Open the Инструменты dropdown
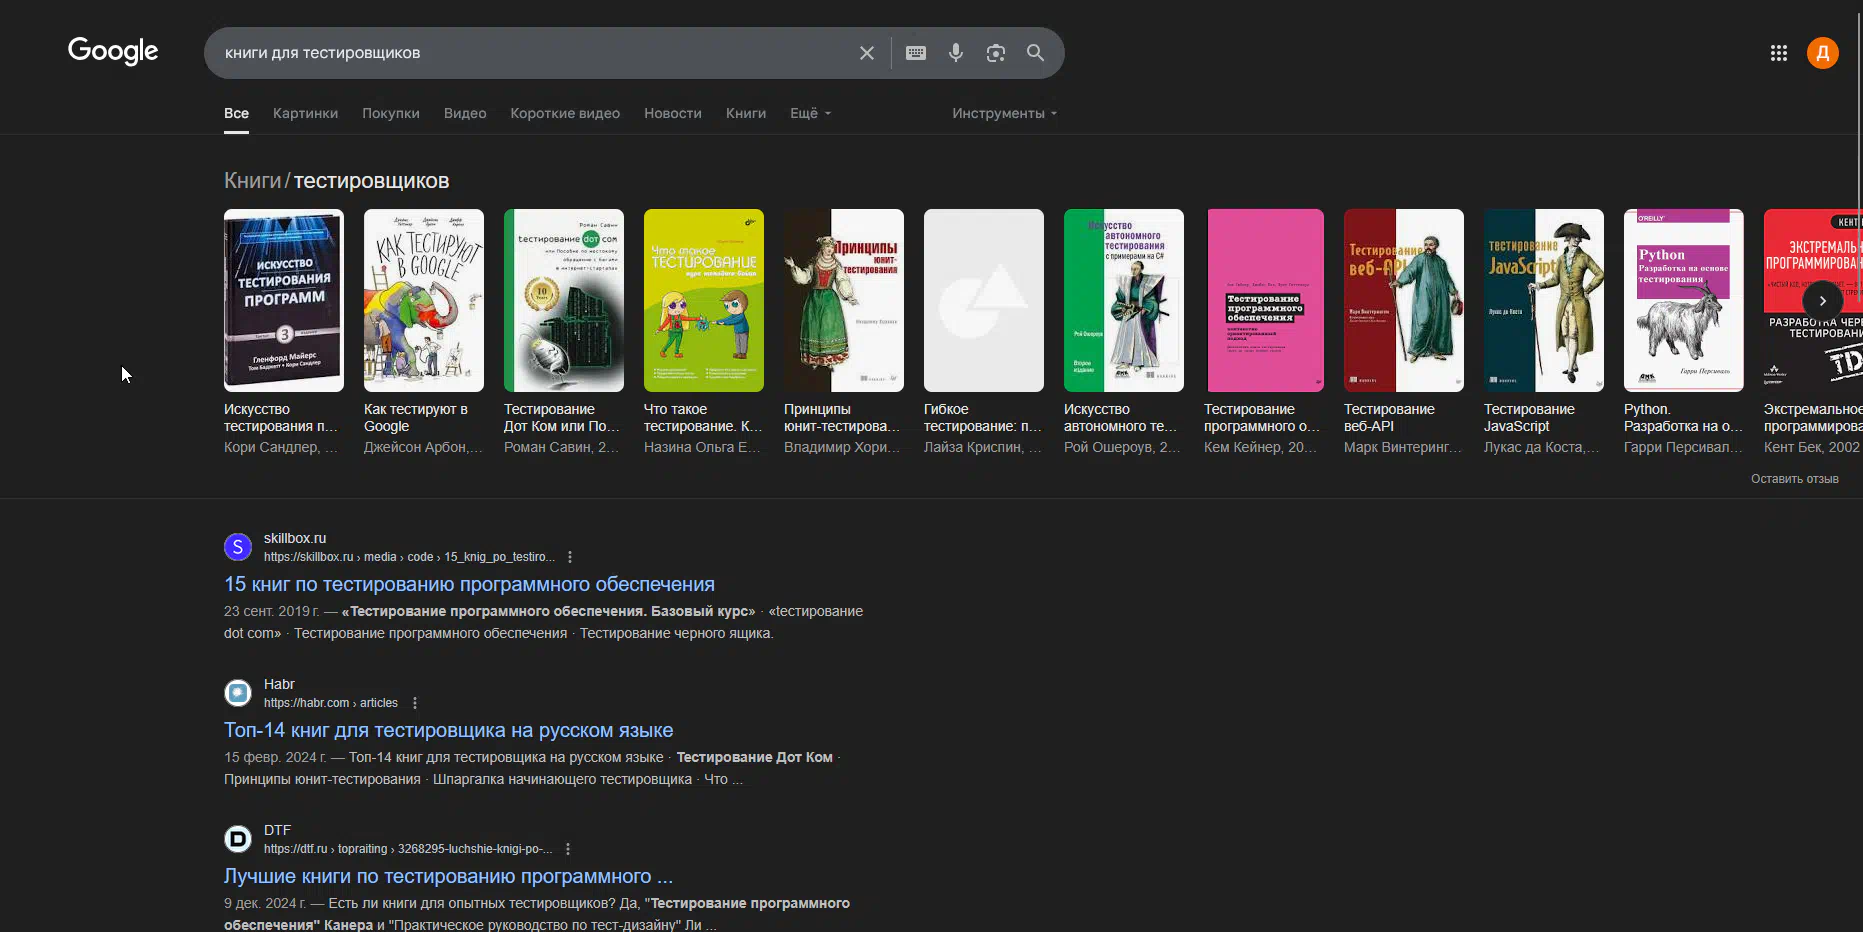The height and width of the screenshot is (932, 1863). (x=1004, y=113)
